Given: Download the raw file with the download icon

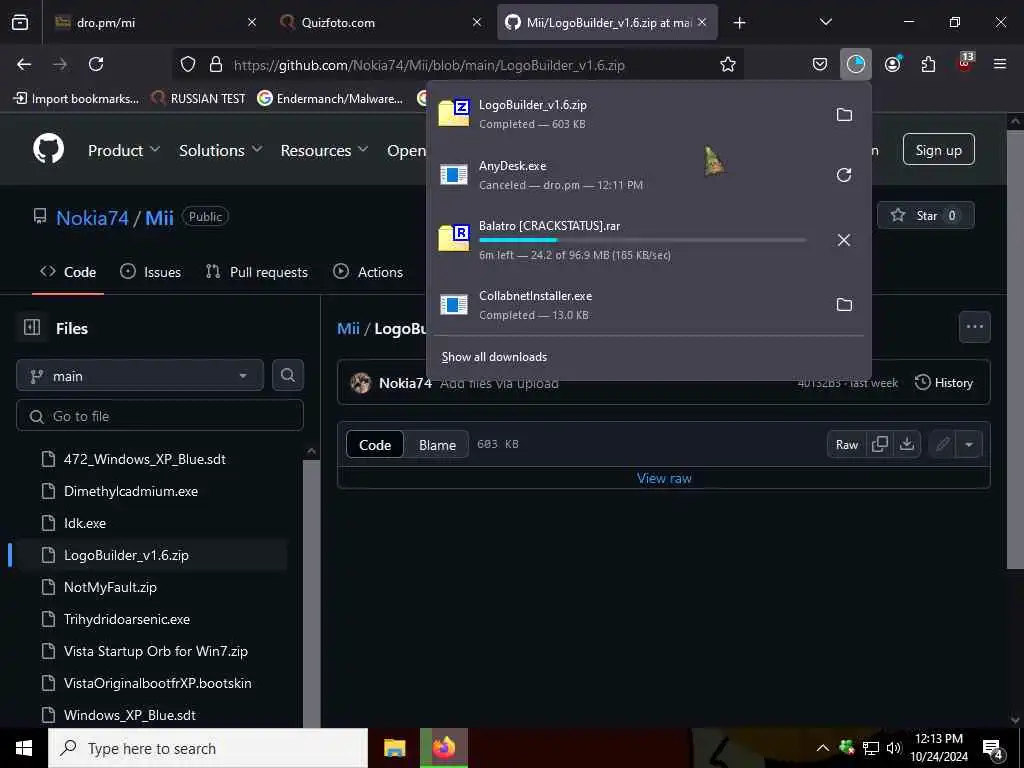Looking at the screenshot, I should 906,444.
